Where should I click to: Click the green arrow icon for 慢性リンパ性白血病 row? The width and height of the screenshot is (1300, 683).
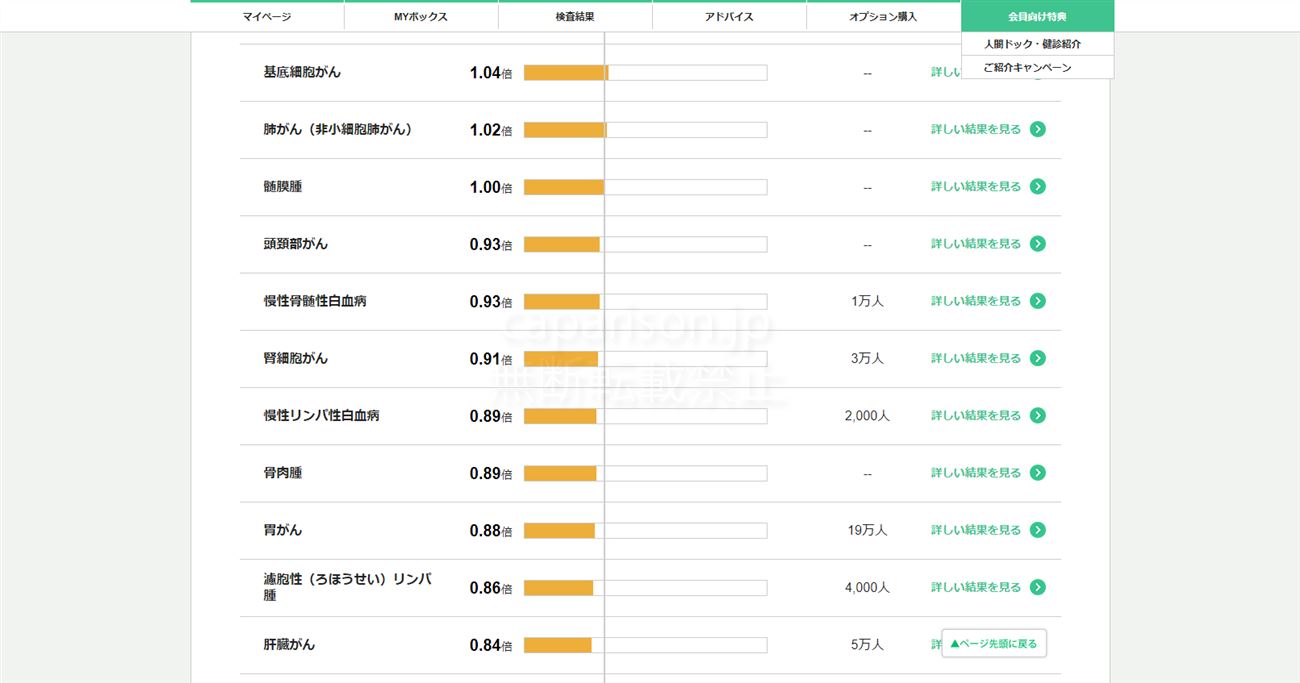[x=1038, y=415]
